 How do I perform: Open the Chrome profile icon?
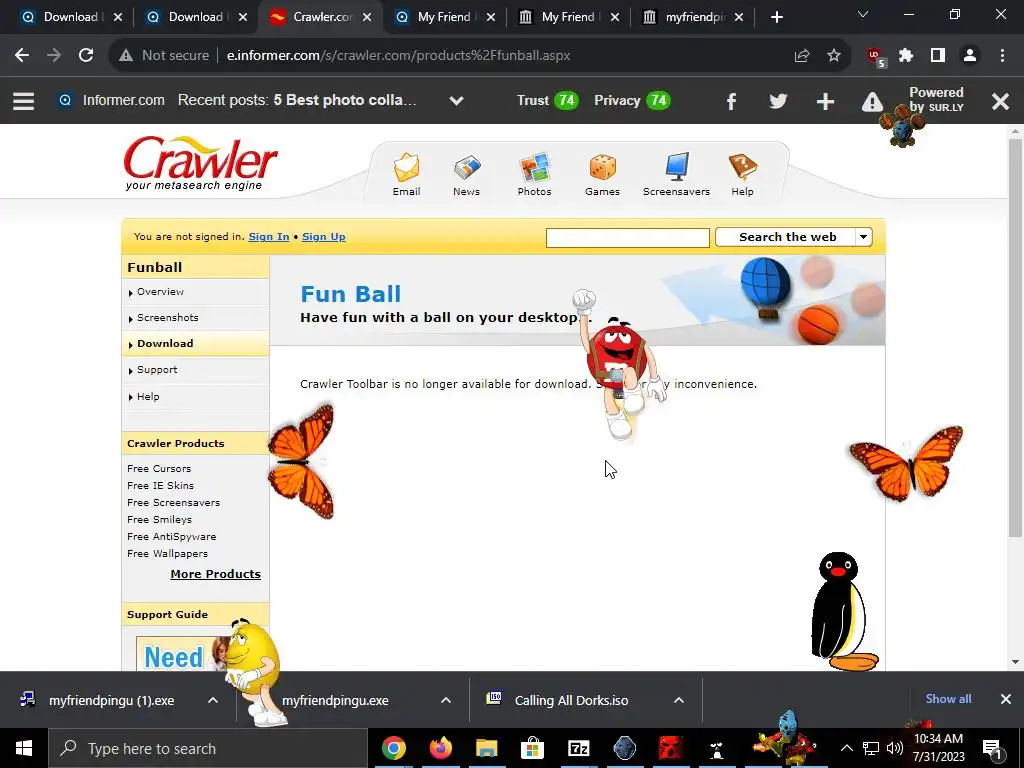(970, 56)
